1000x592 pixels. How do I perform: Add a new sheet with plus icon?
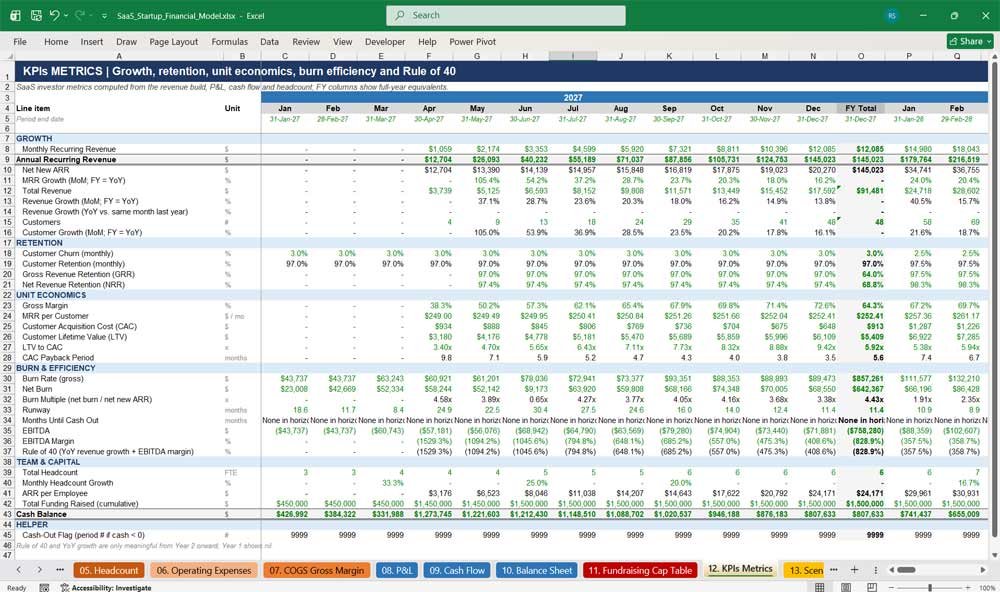tap(854, 570)
